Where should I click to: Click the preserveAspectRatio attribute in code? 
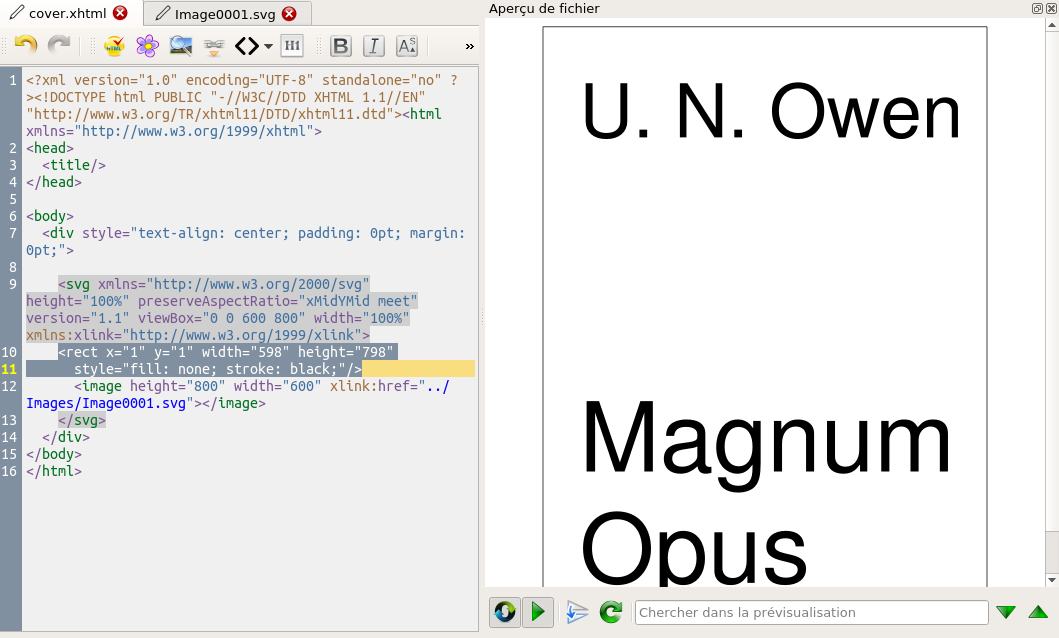[278, 301]
